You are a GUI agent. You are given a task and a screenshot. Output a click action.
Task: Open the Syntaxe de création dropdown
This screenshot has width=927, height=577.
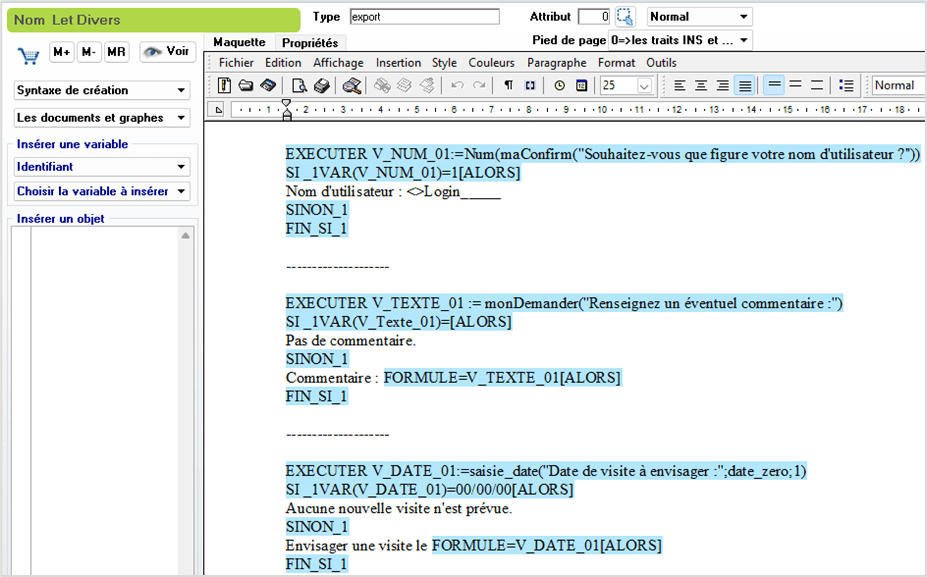(x=102, y=90)
